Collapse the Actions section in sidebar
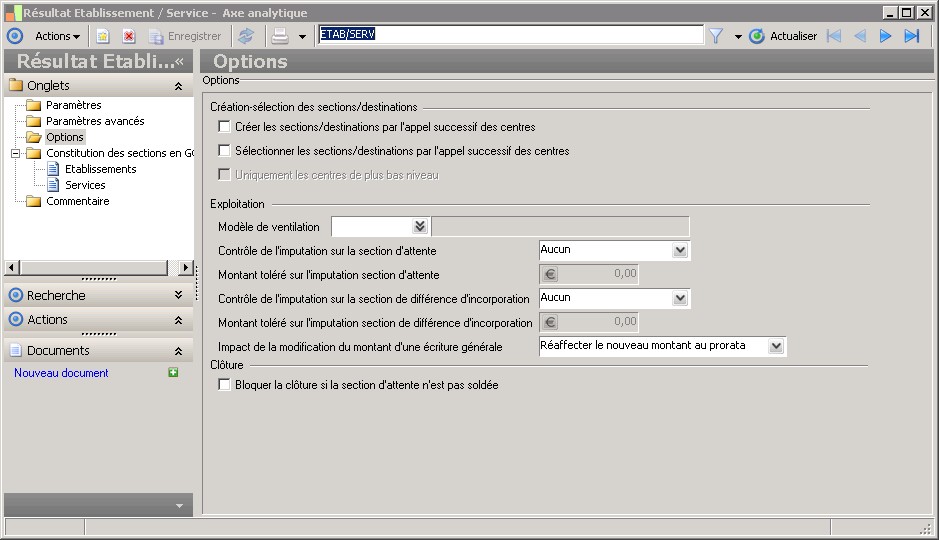The height and width of the screenshot is (540, 939). click(x=178, y=320)
